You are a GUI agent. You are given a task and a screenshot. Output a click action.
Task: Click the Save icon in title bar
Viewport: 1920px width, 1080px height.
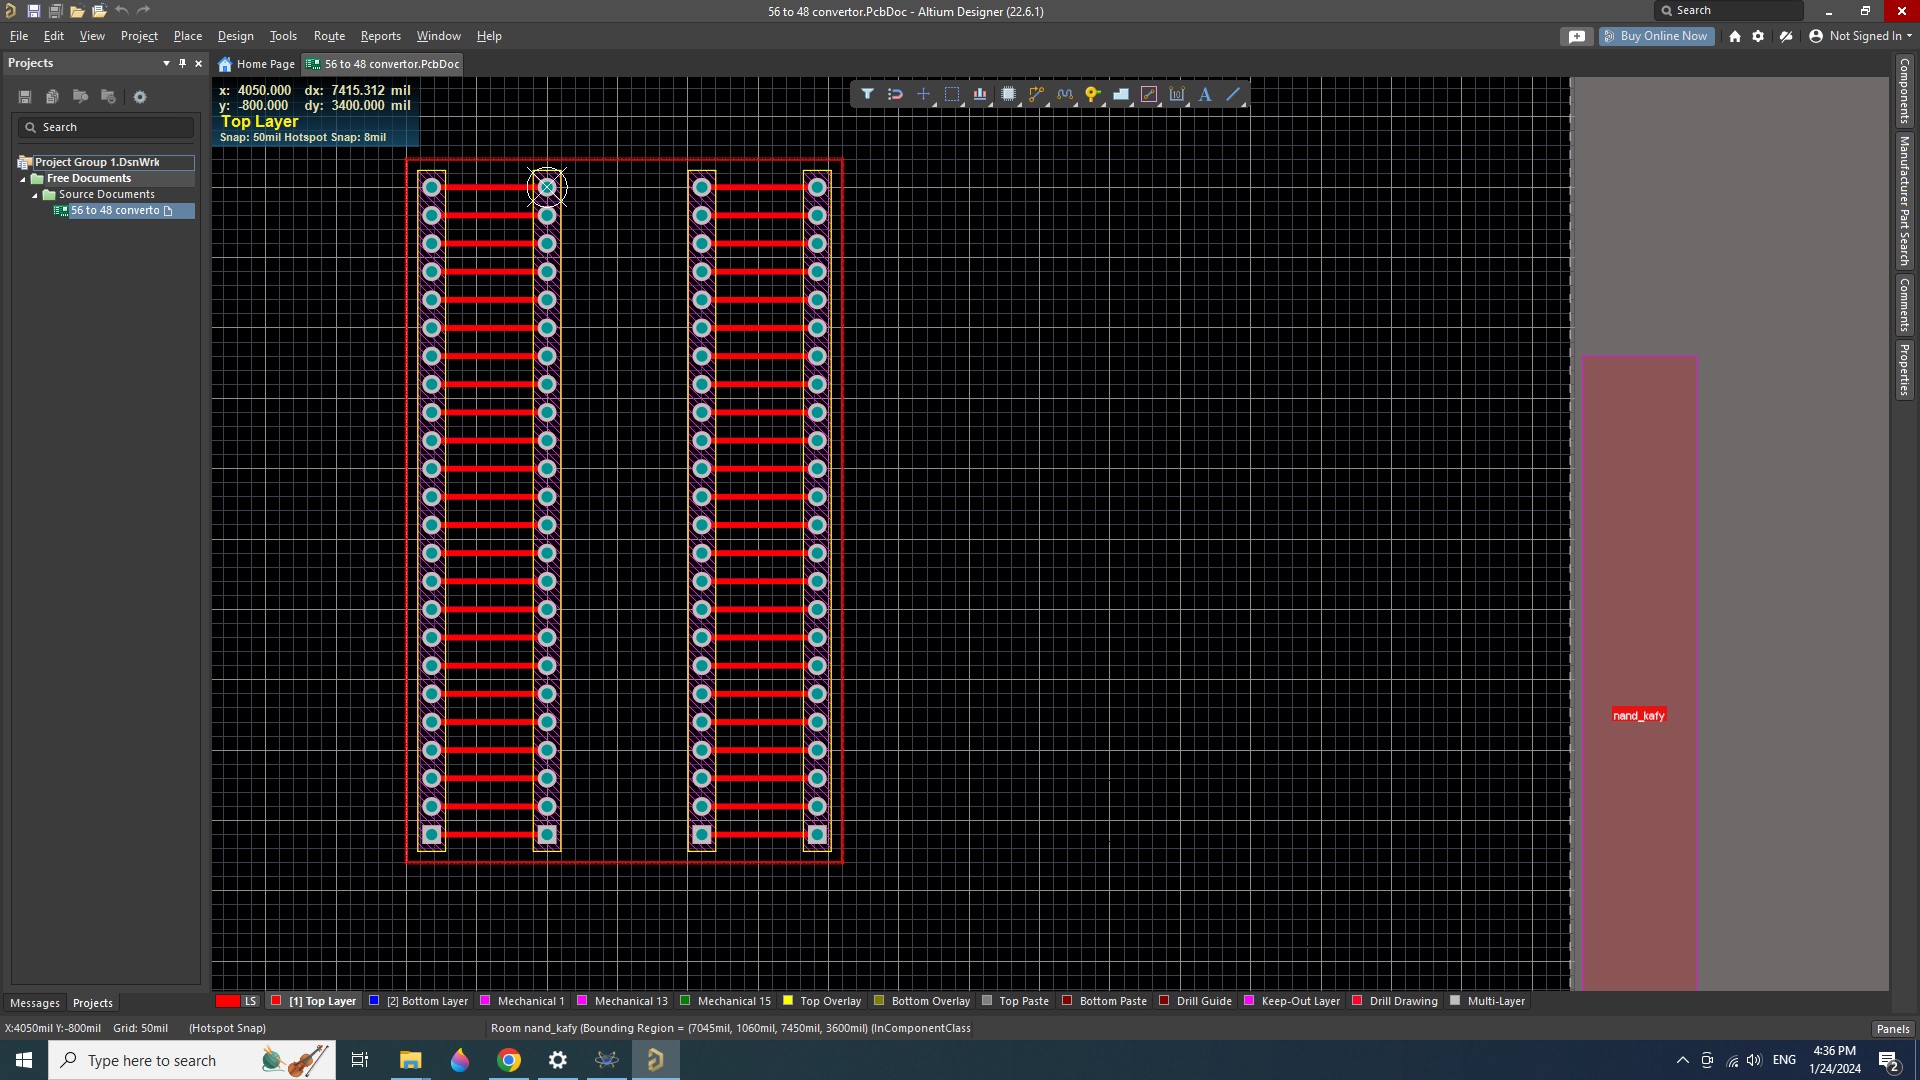(x=33, y=11)
